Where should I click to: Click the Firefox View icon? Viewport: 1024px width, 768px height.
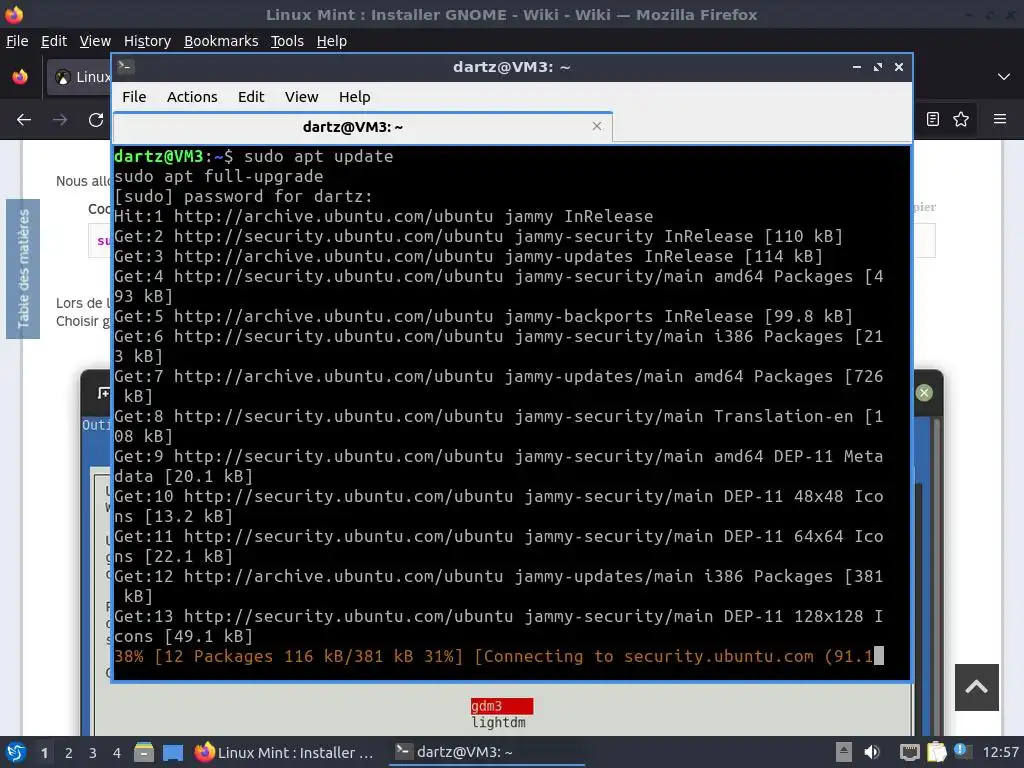pyautogui.click(x=20, y=77)
